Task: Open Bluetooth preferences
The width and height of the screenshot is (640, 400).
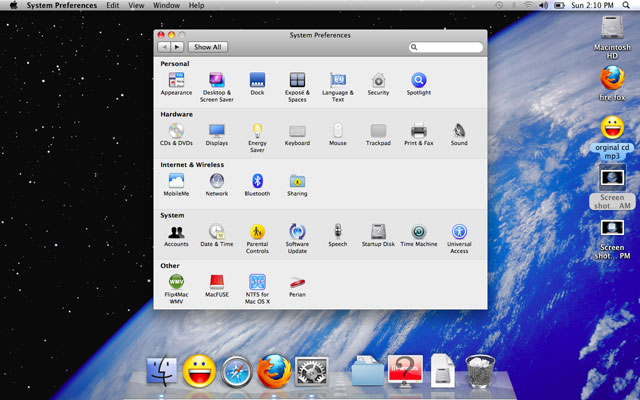Action: (257, 185)
